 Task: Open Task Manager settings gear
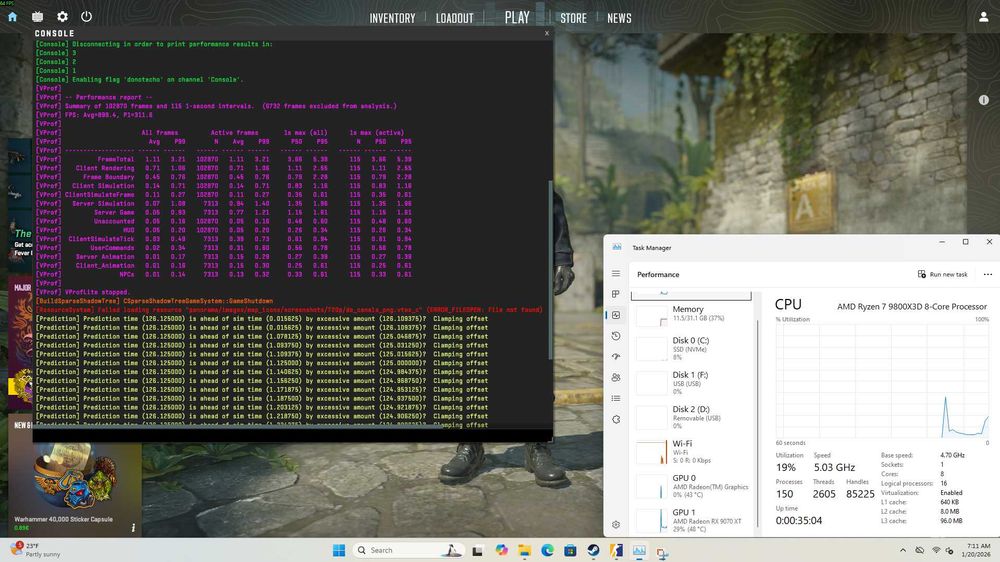tap(615, 524)
